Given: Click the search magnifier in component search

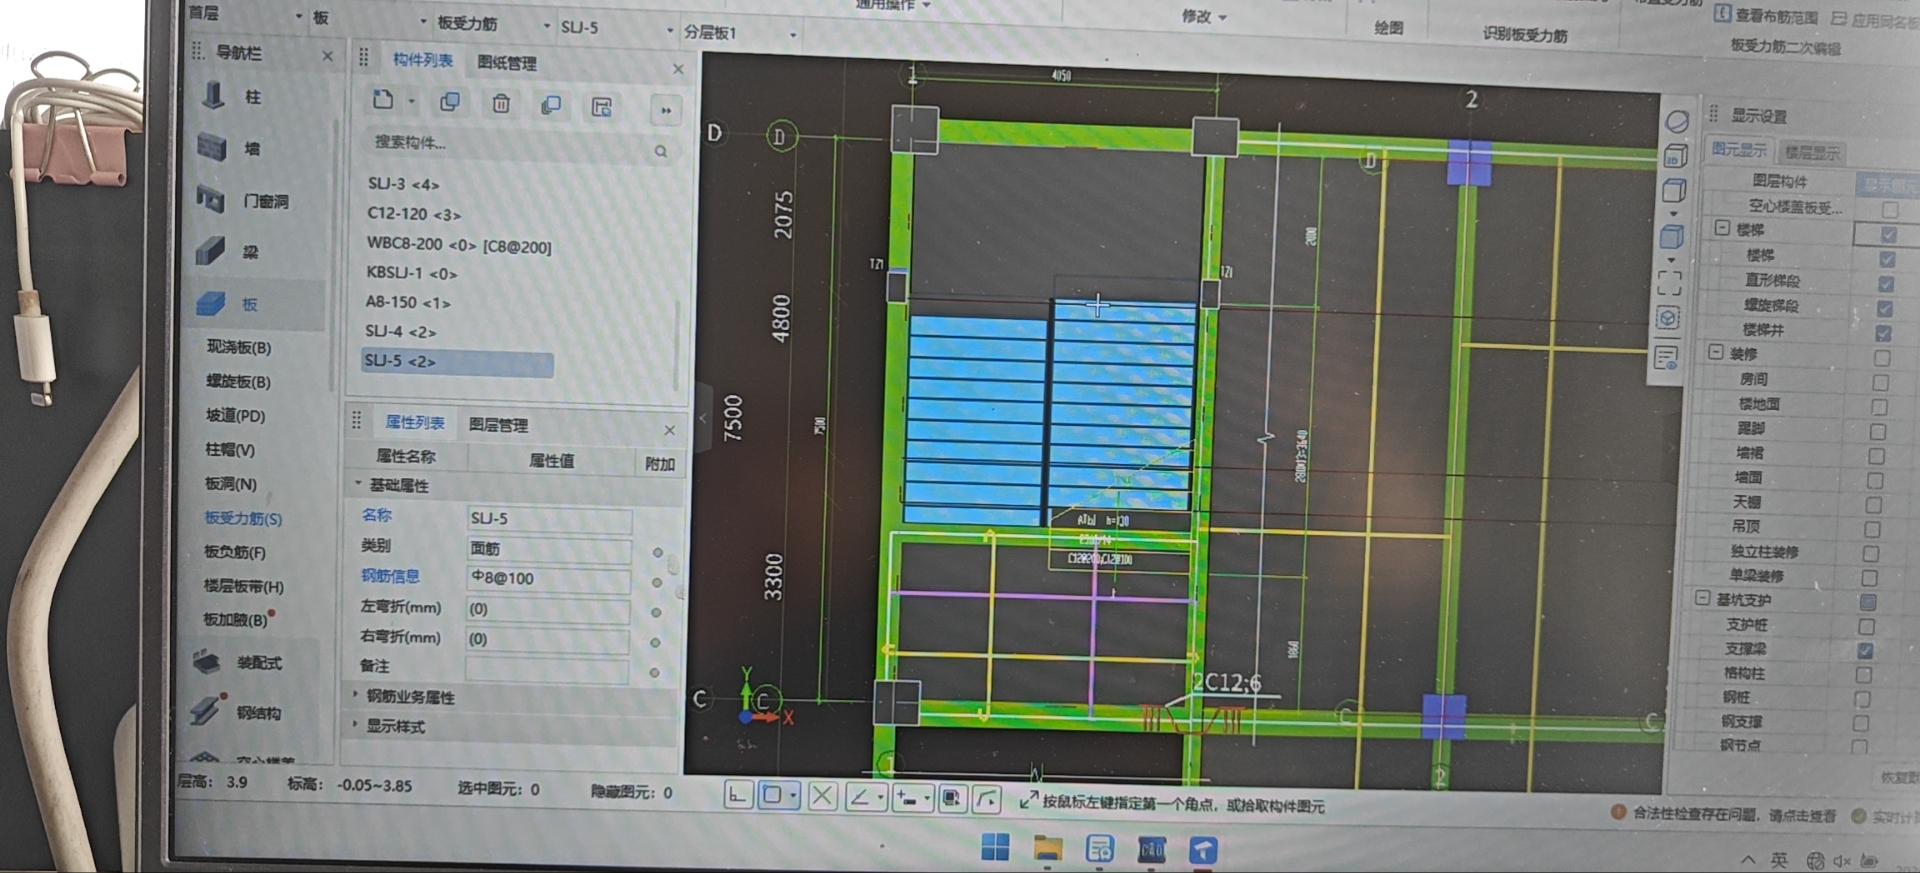Looking at the screenshot, I should 661,151.
